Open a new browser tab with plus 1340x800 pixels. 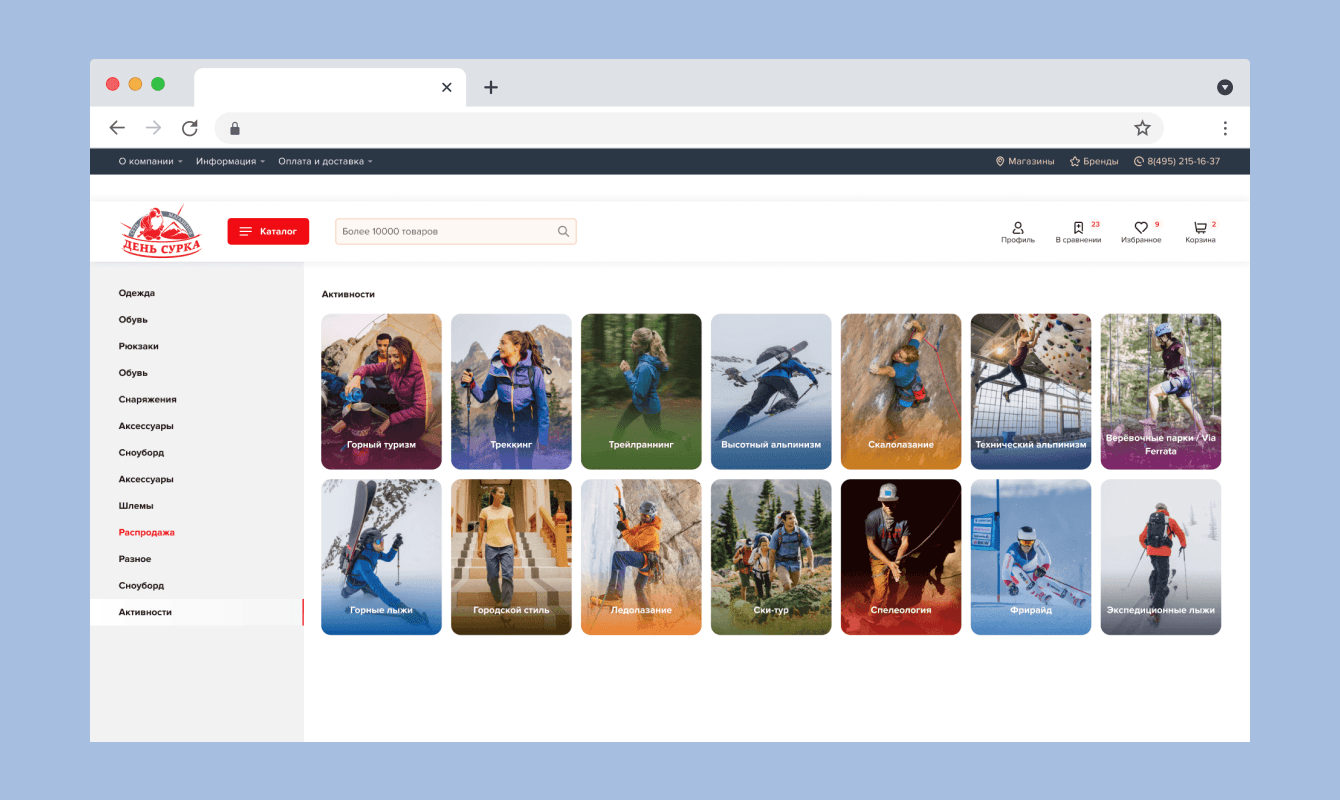490,87
